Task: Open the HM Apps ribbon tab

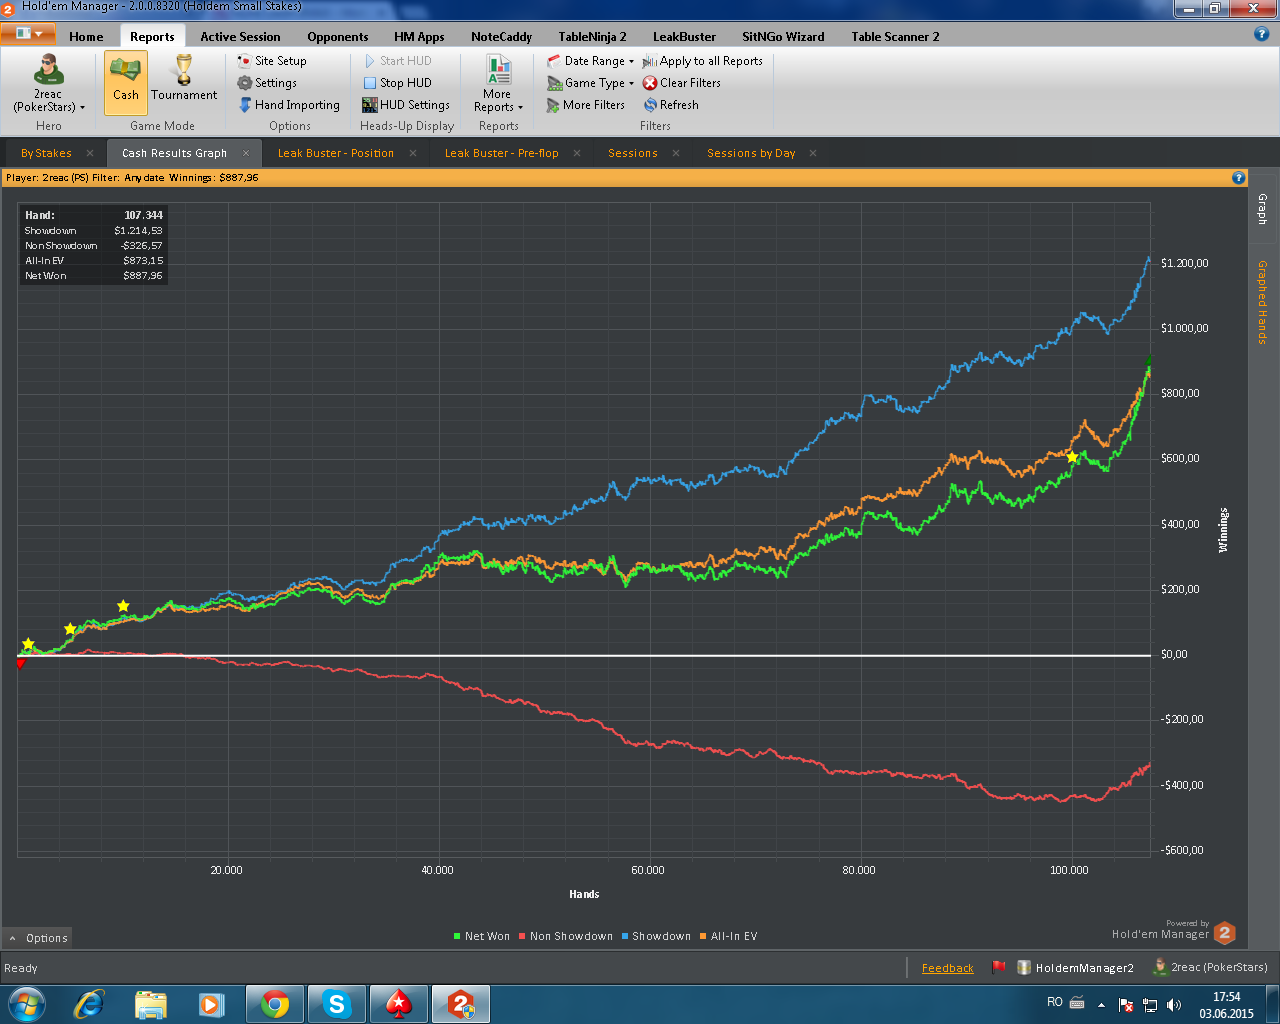Action: point(419,37)
